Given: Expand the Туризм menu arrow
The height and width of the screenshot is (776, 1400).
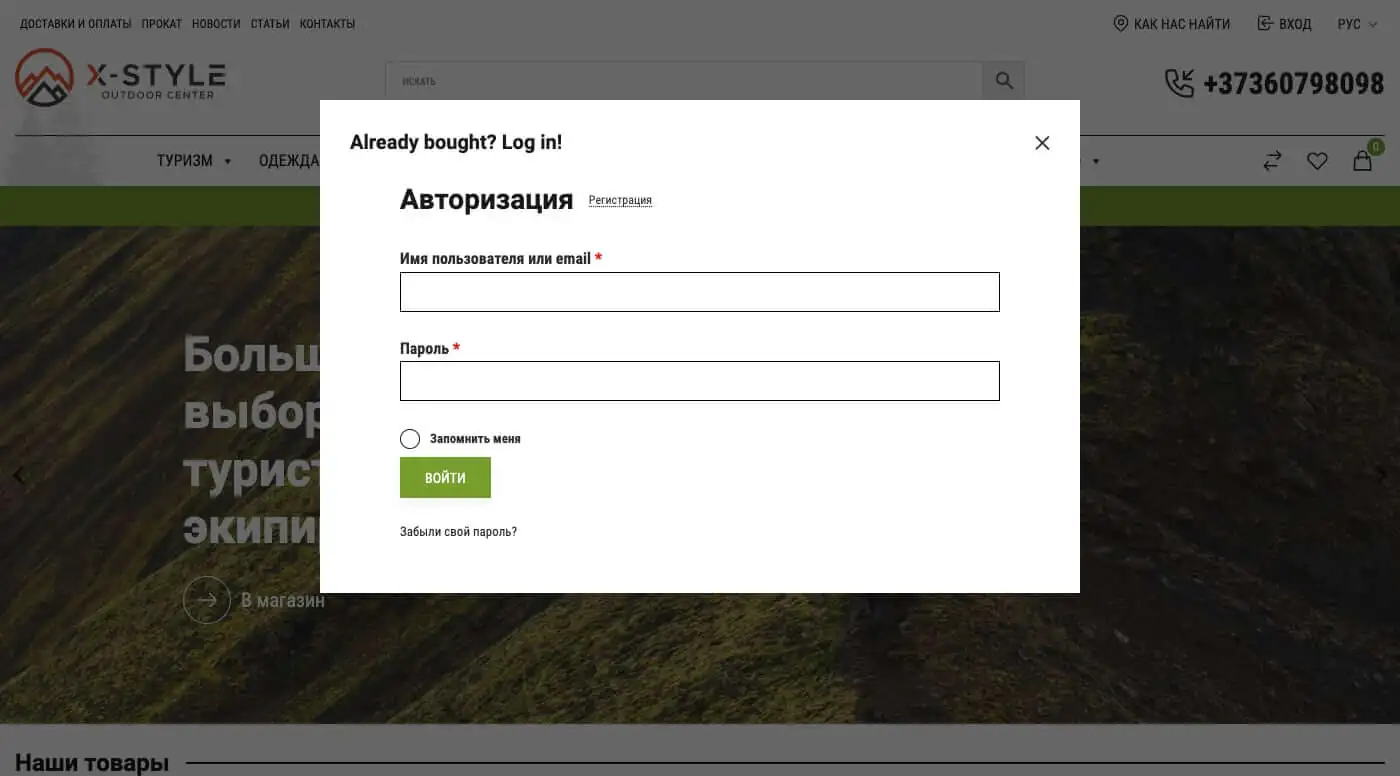Looking at the screenshot, I should [228, 161].
